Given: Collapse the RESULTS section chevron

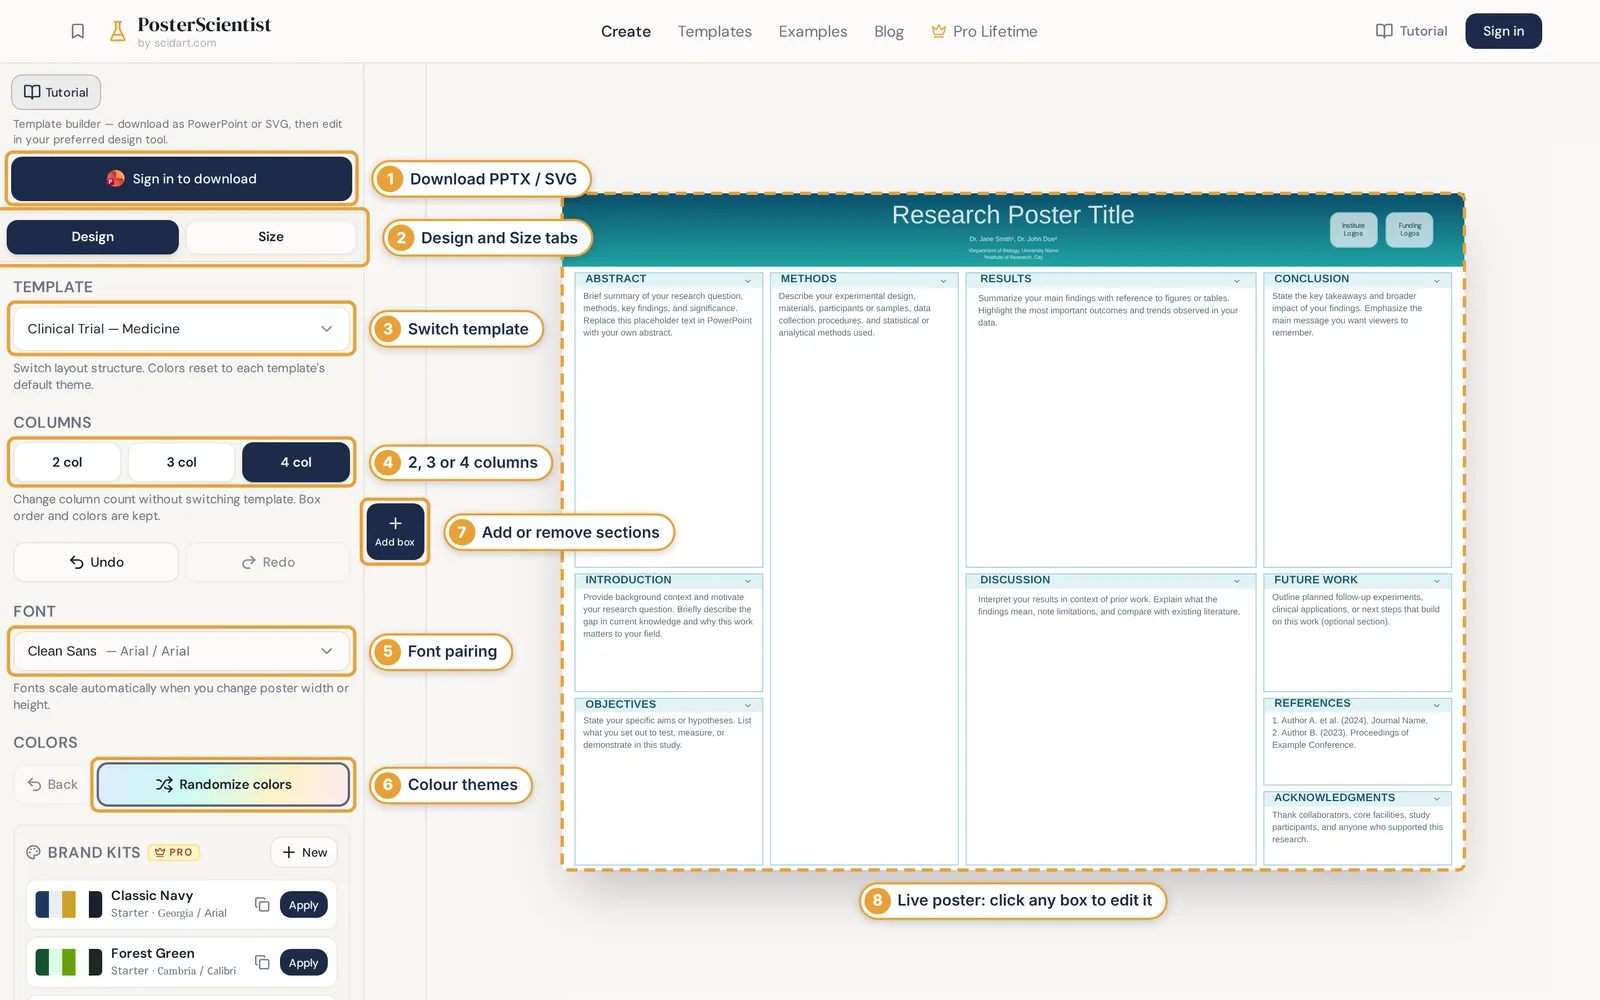Looking at the screenshot, I should 1237,280.
